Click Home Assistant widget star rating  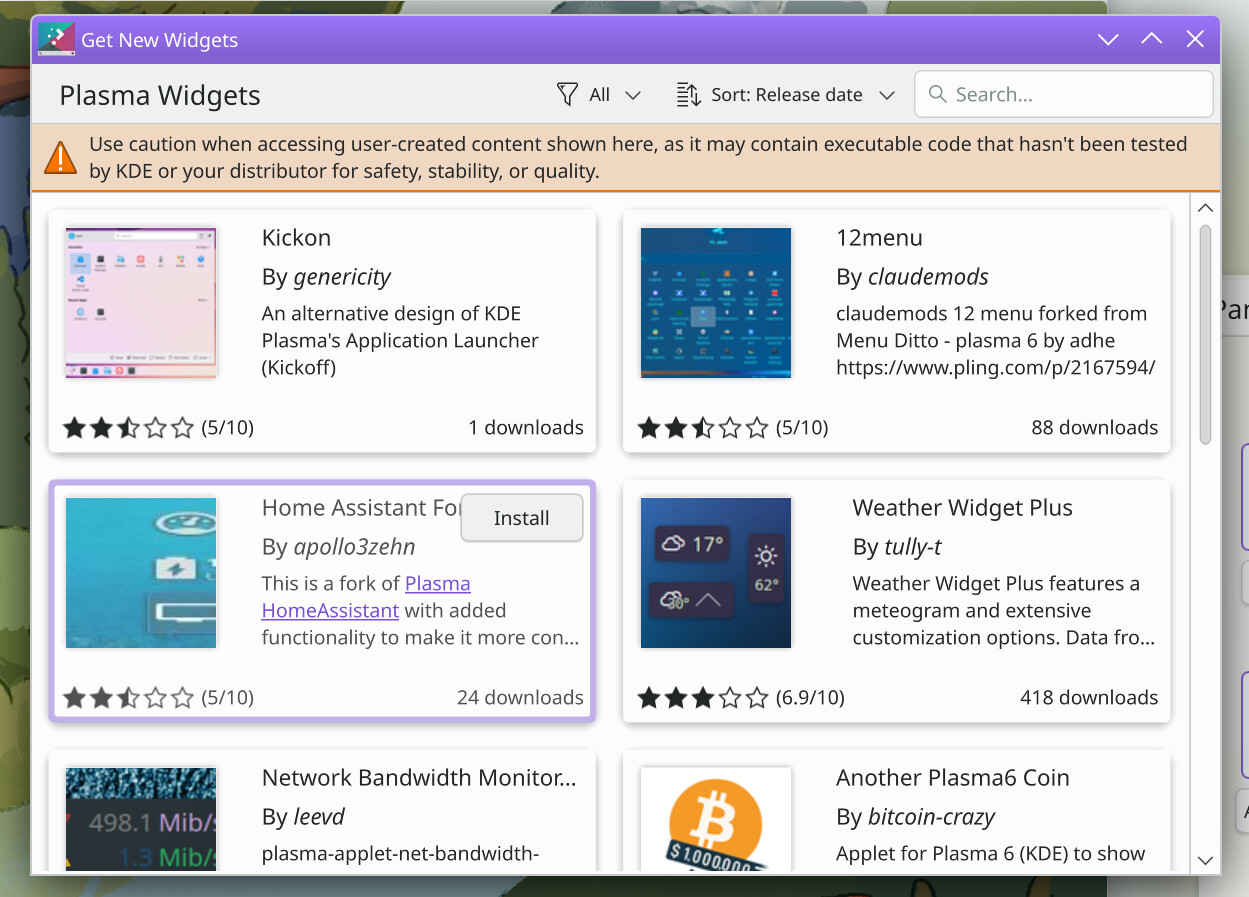pyautogui.click(x=128, y=698)
